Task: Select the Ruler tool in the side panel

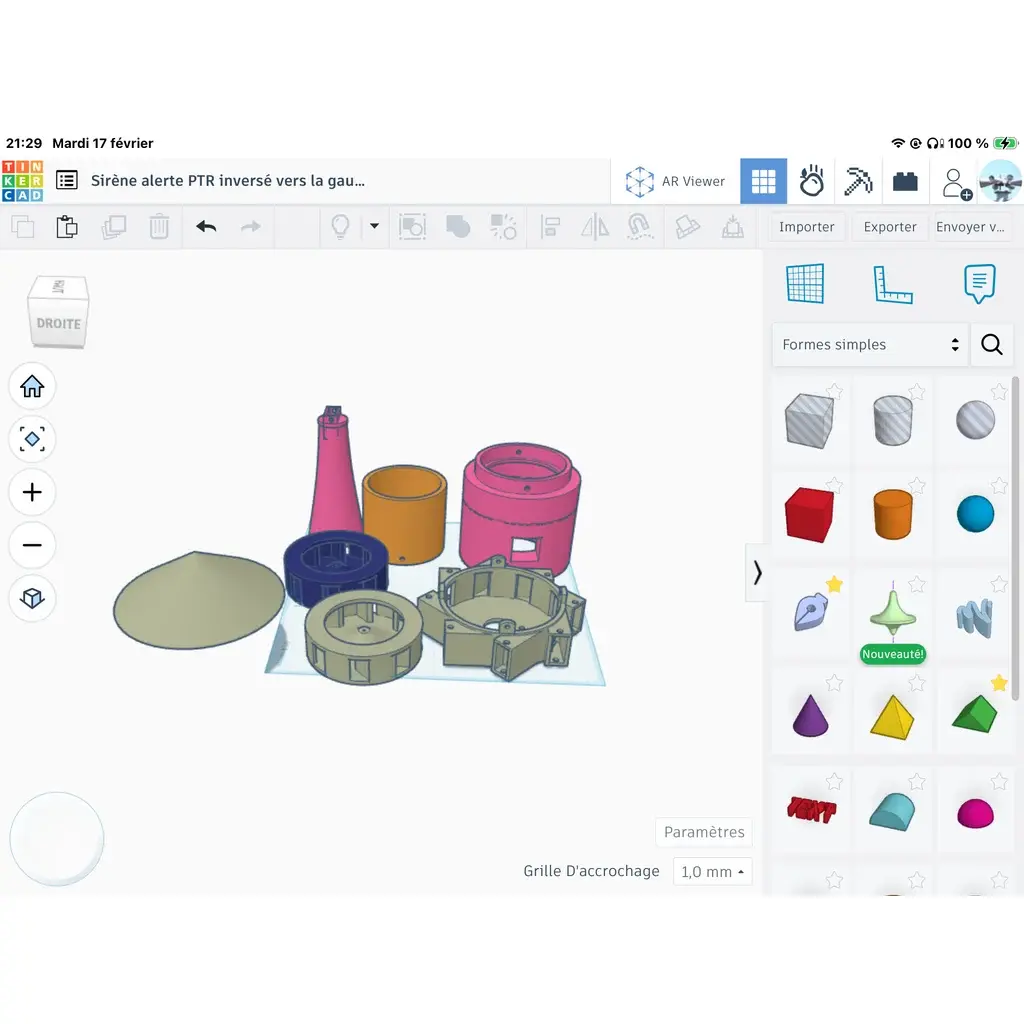Action: pos(892,285)
